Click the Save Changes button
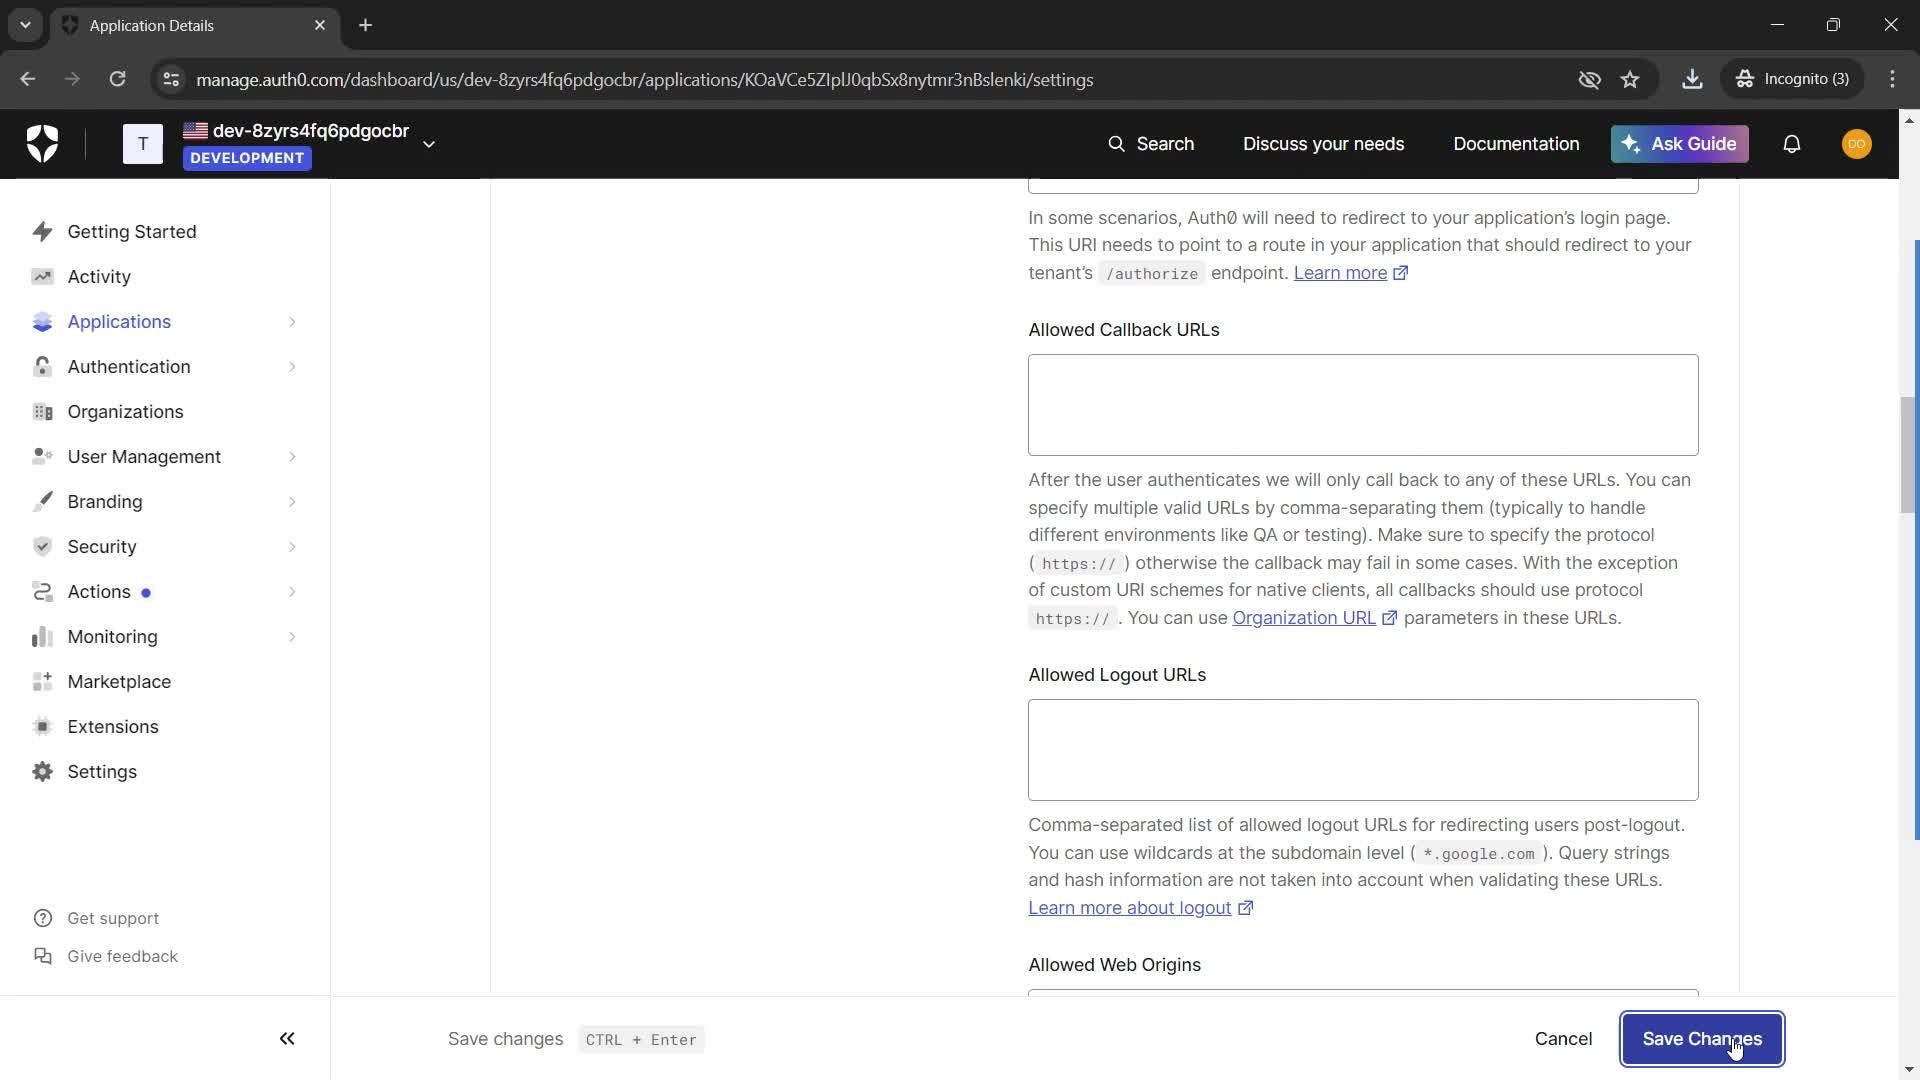The image size is (1920, 1080). point(1702,1039)
